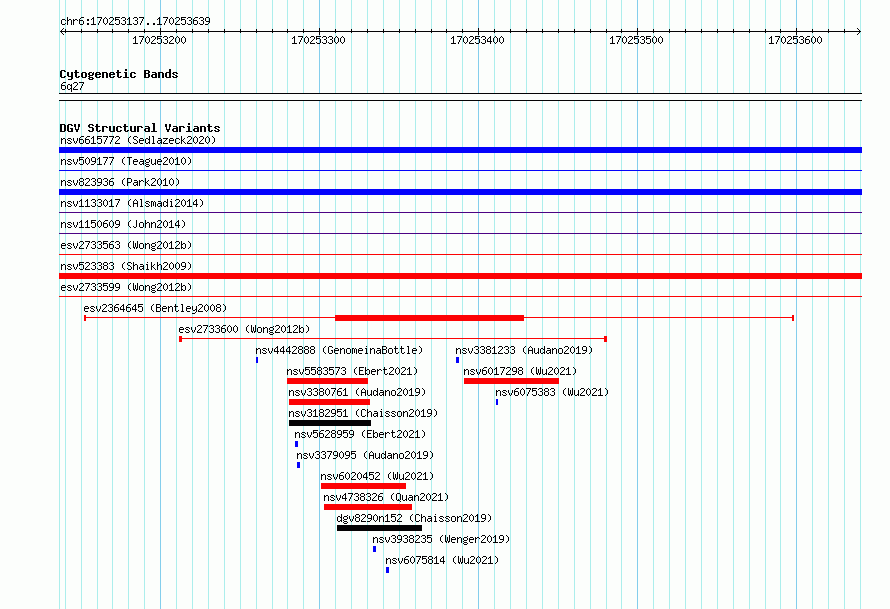
Task: Click the small blue mark under nsv3379095
Action: [299, 465]
